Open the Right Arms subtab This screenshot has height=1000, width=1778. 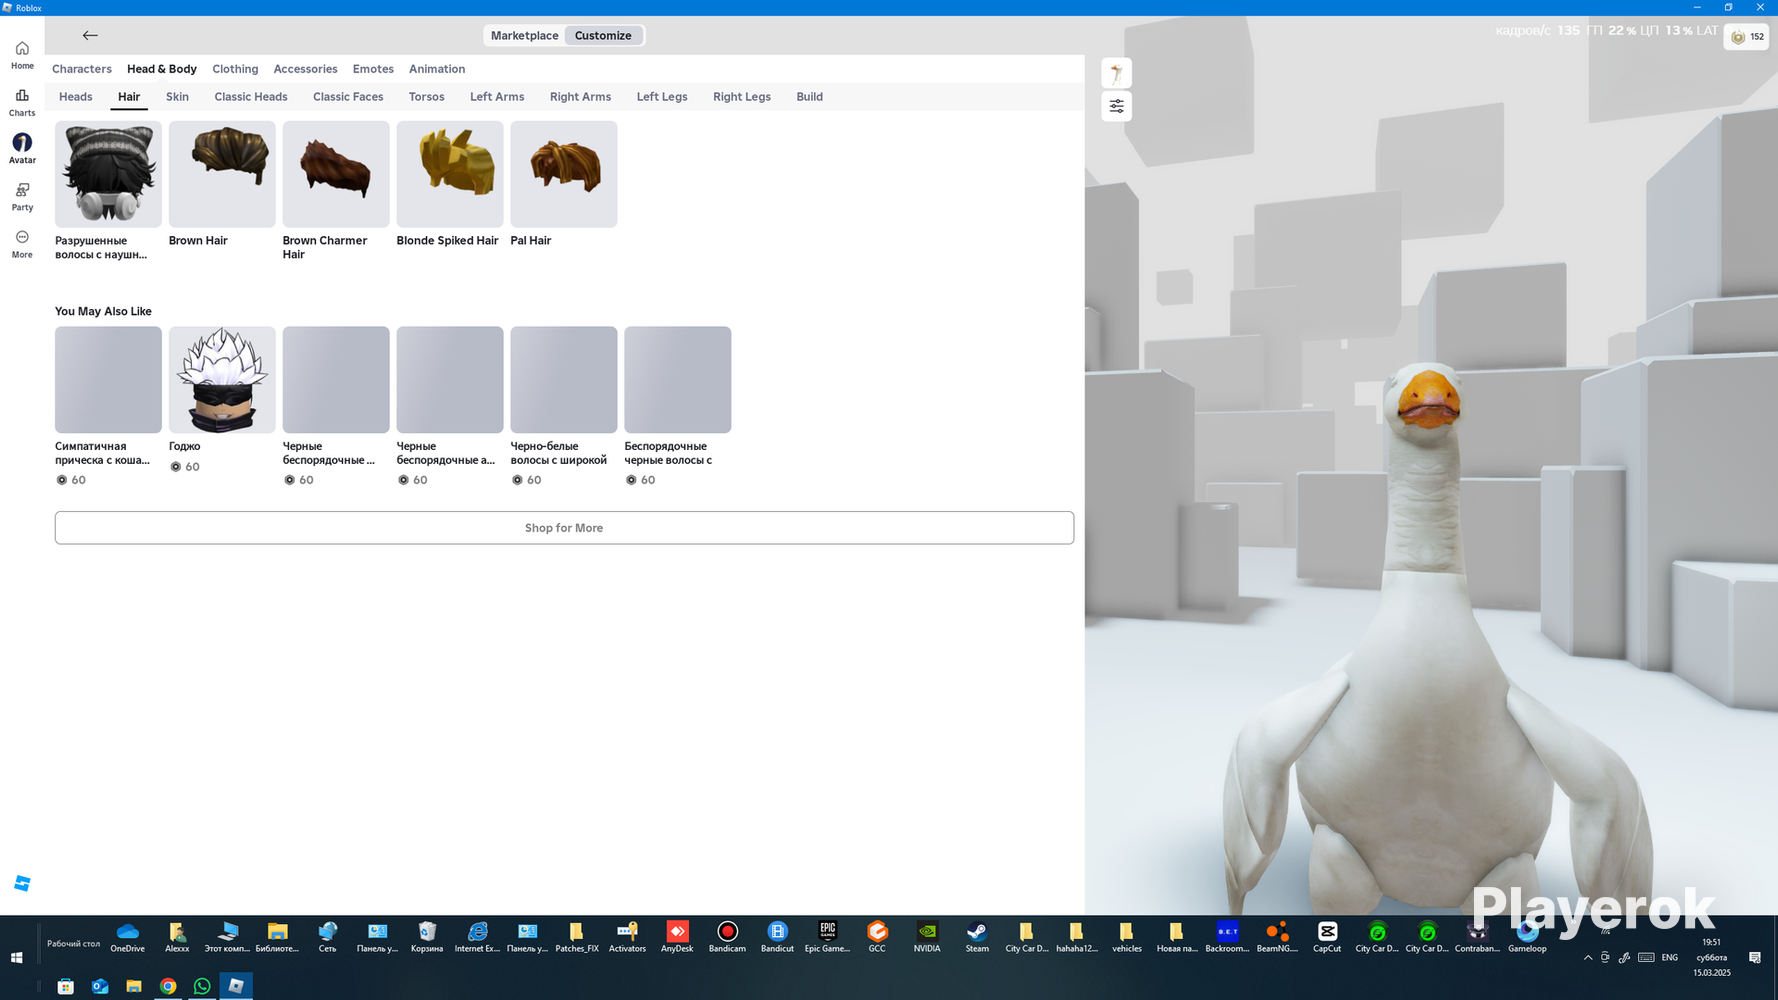click(580, 97)
